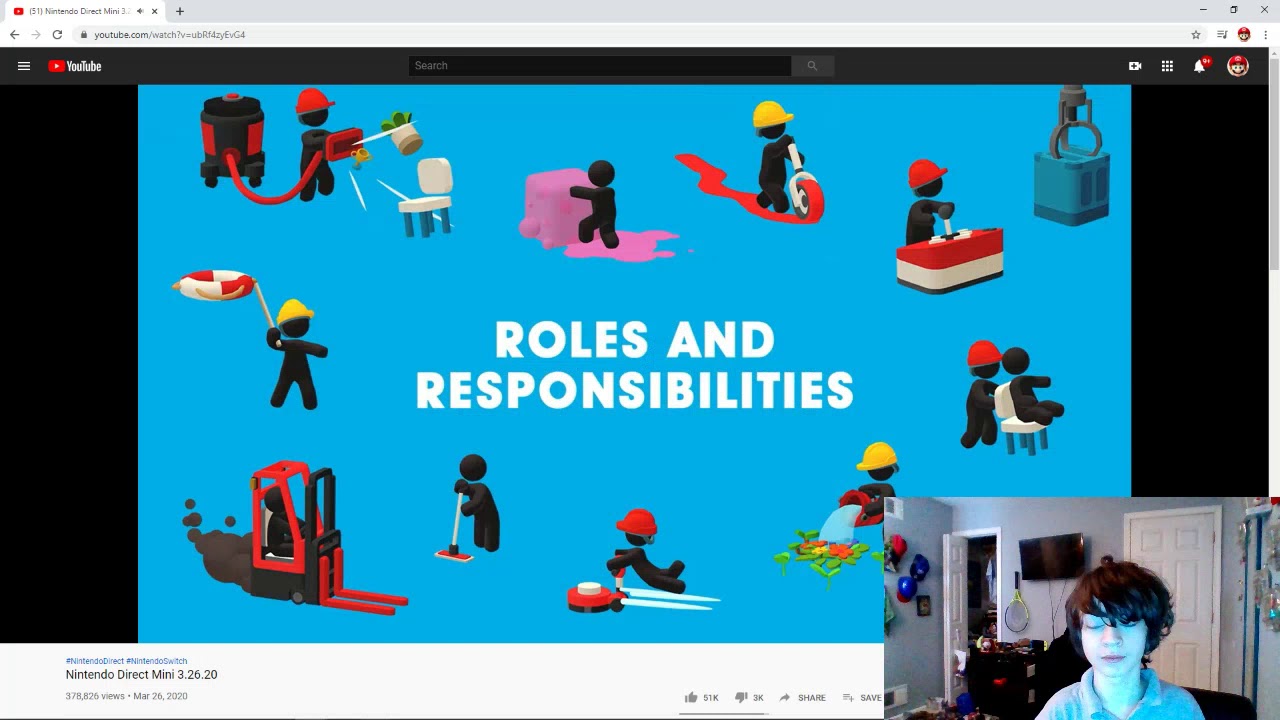The image size is (1280, 720).
Task: Open the #NintendoSwitch hashtag link
Action: (157, 661)
